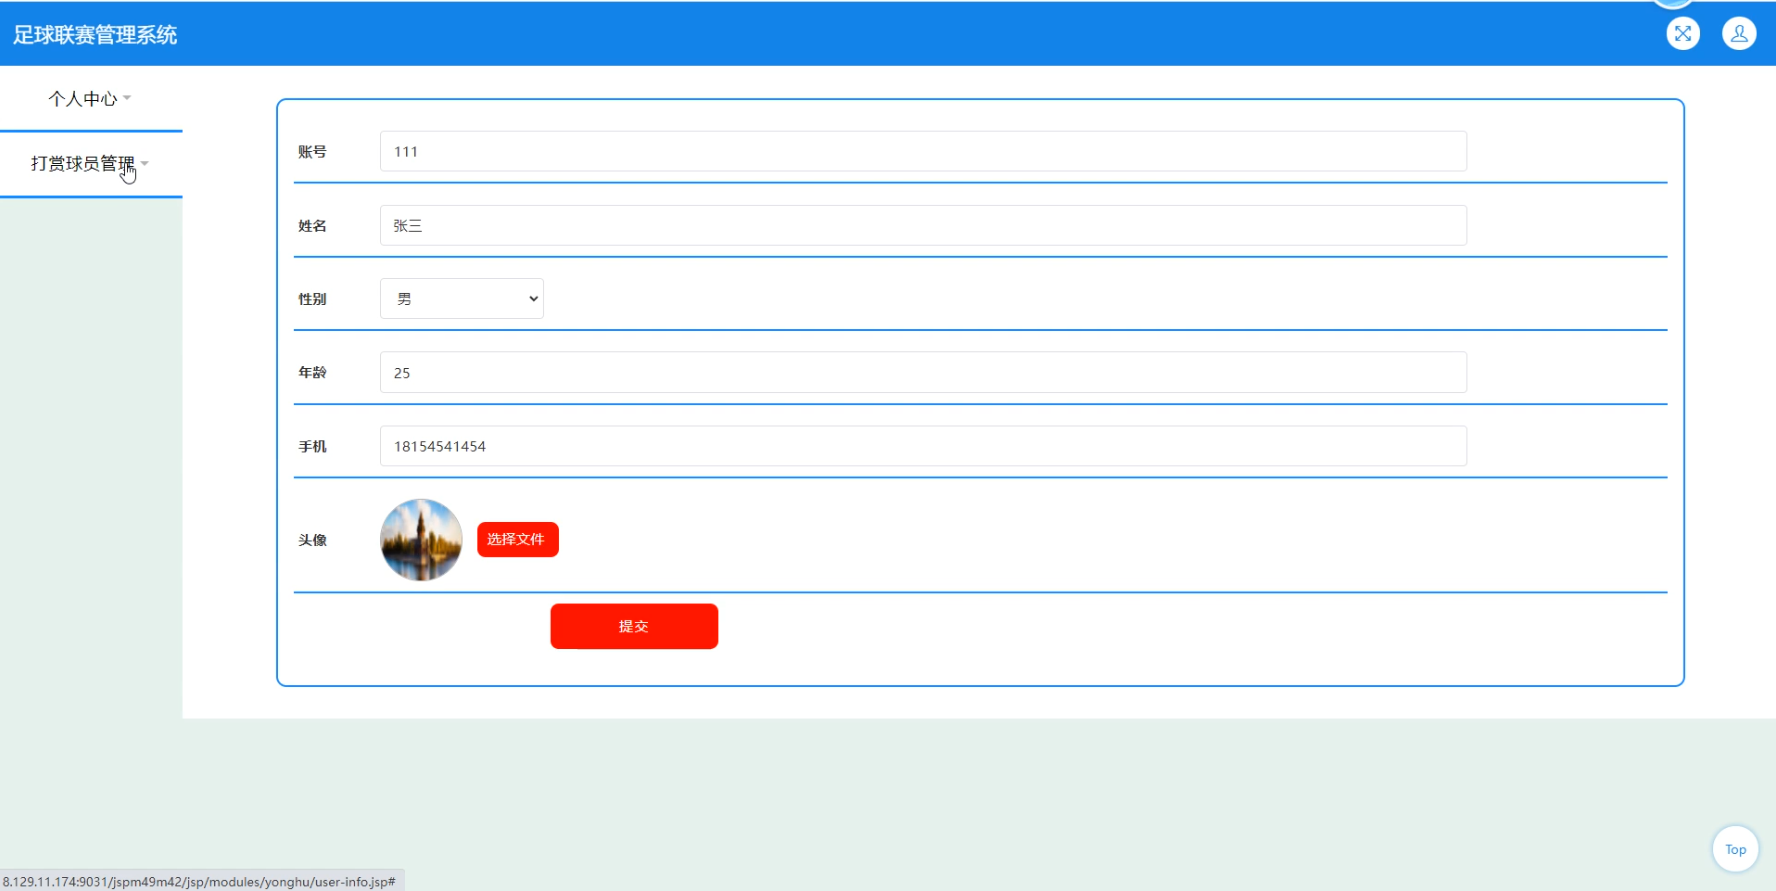Viewport: 1776px width, 891px height.
Task: Click the 个人中心 dropdown arrow
Action: [127, 98]
